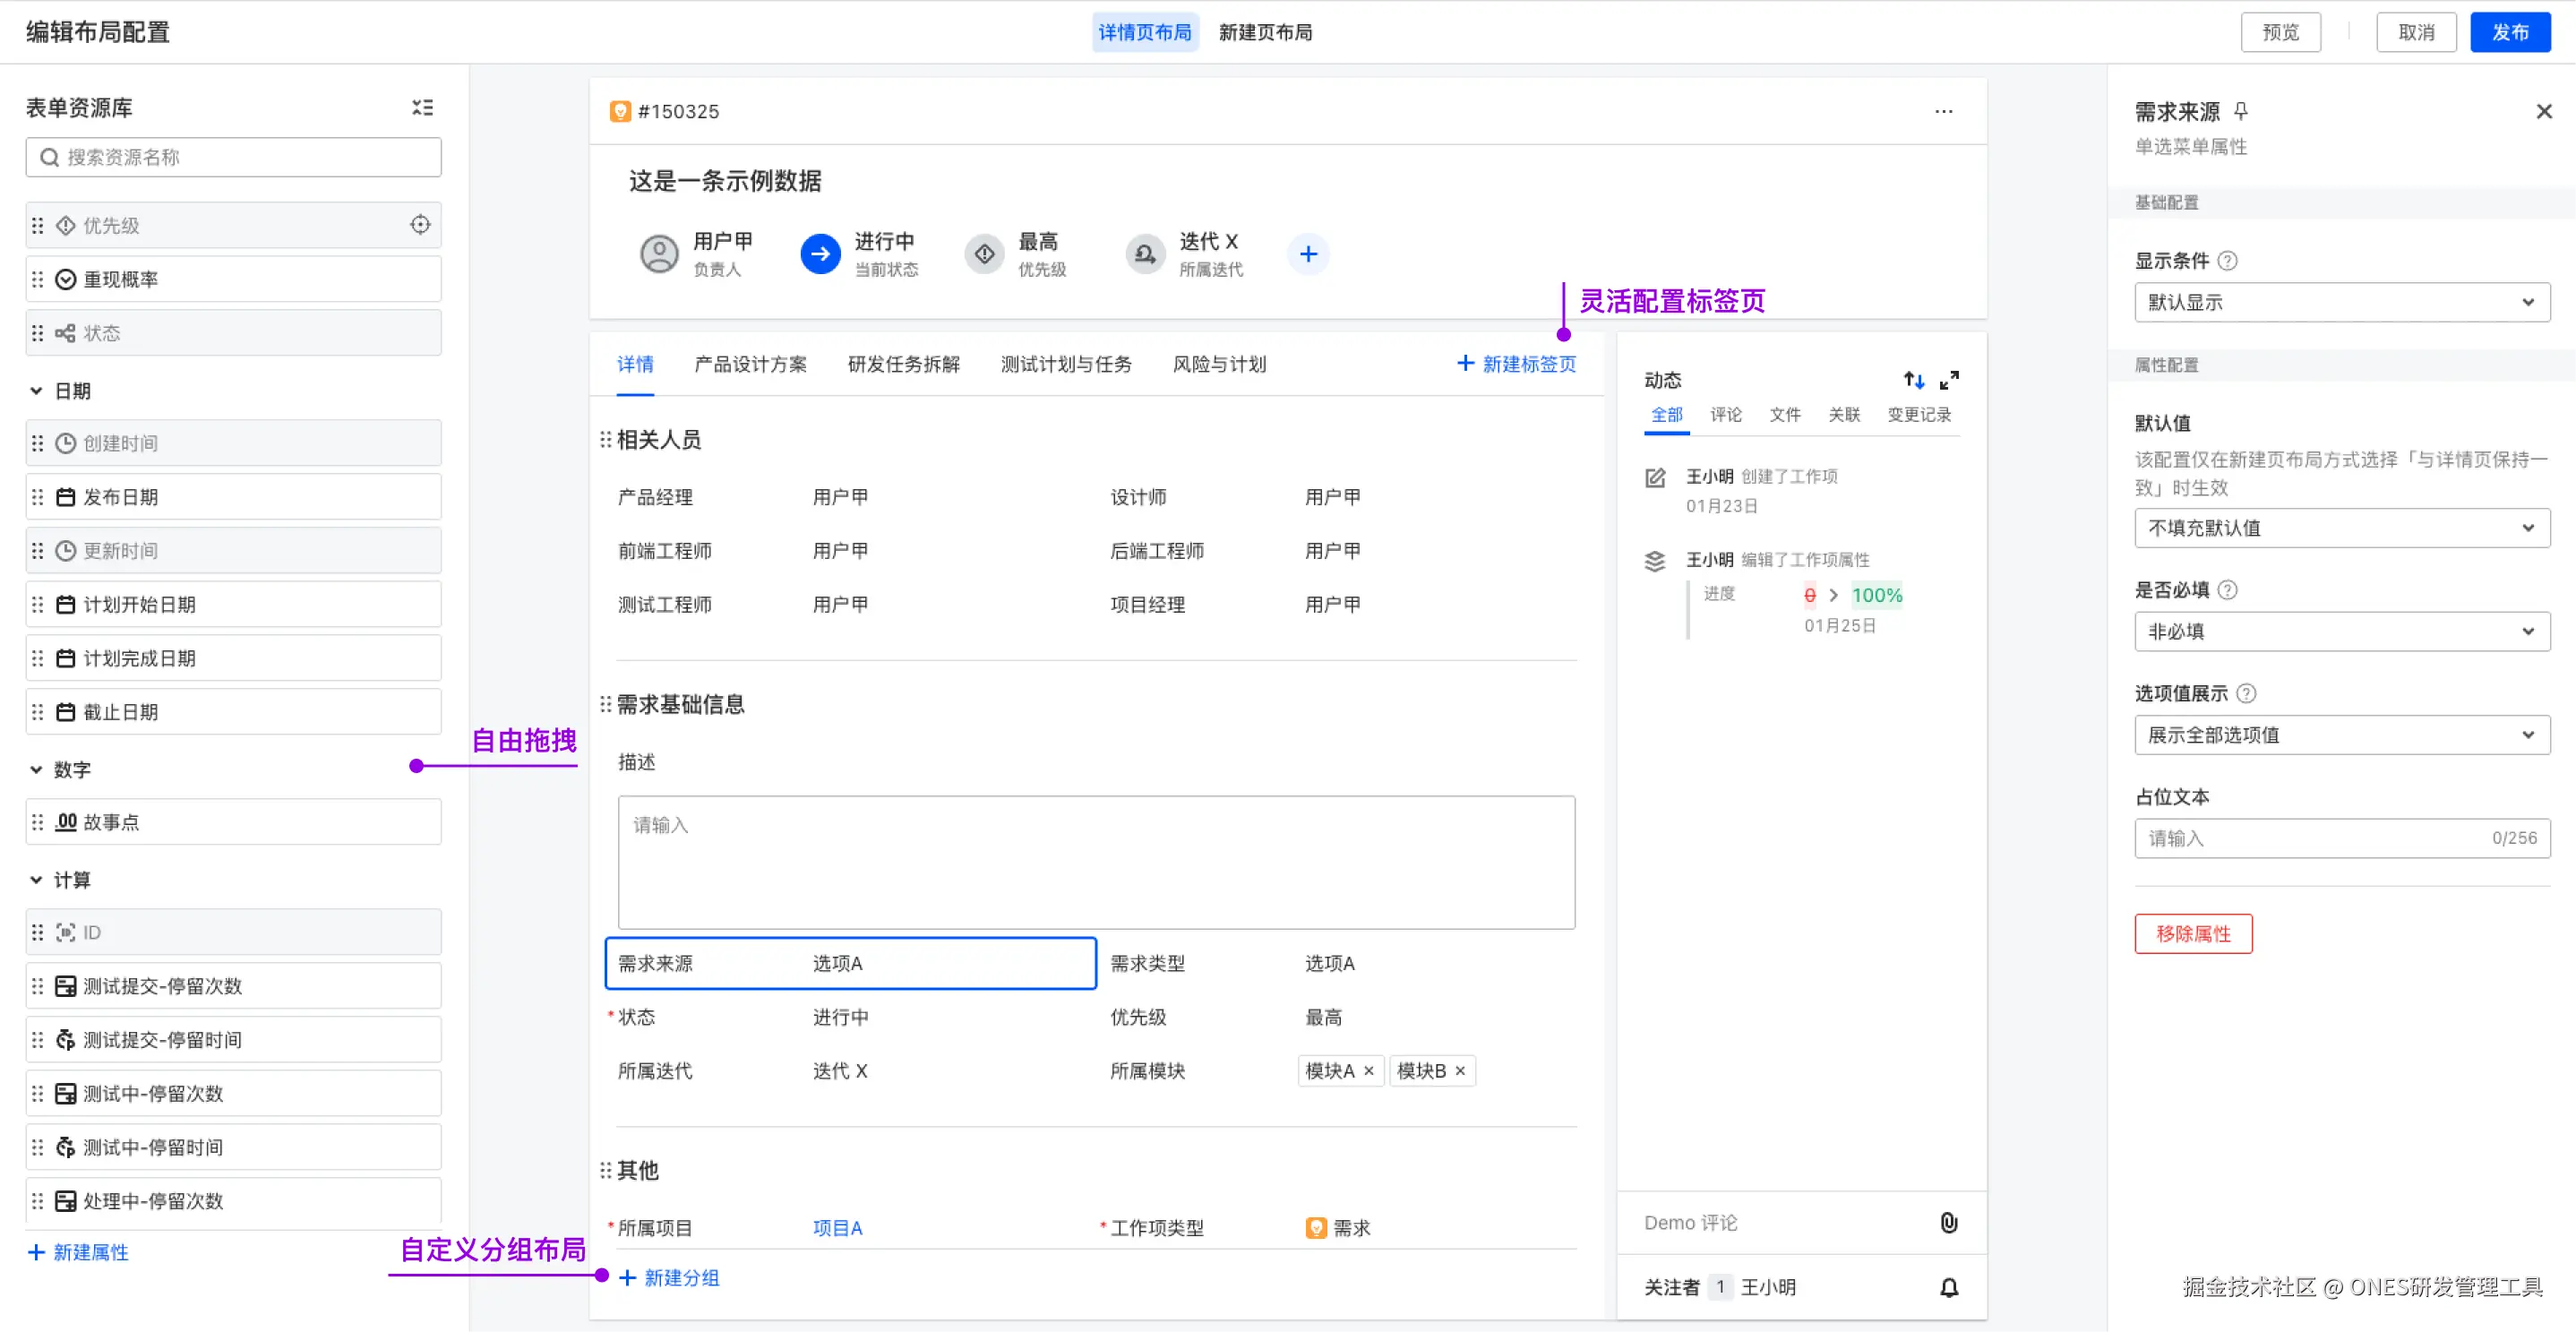Open the three-dot menu beside #150325
The image size is (2576, 1332).
[1943, 111]
